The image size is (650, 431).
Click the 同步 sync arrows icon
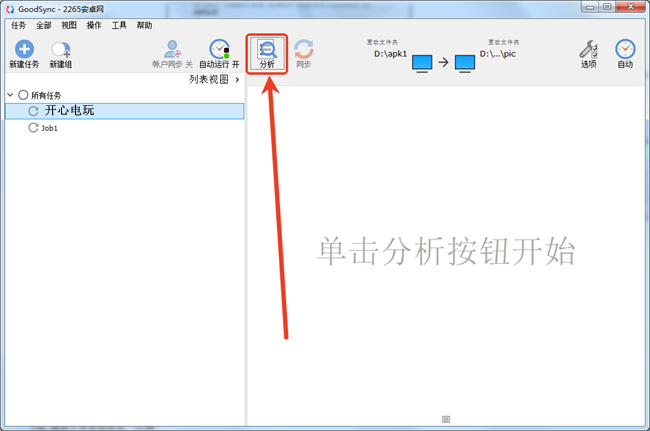[304, 49]
